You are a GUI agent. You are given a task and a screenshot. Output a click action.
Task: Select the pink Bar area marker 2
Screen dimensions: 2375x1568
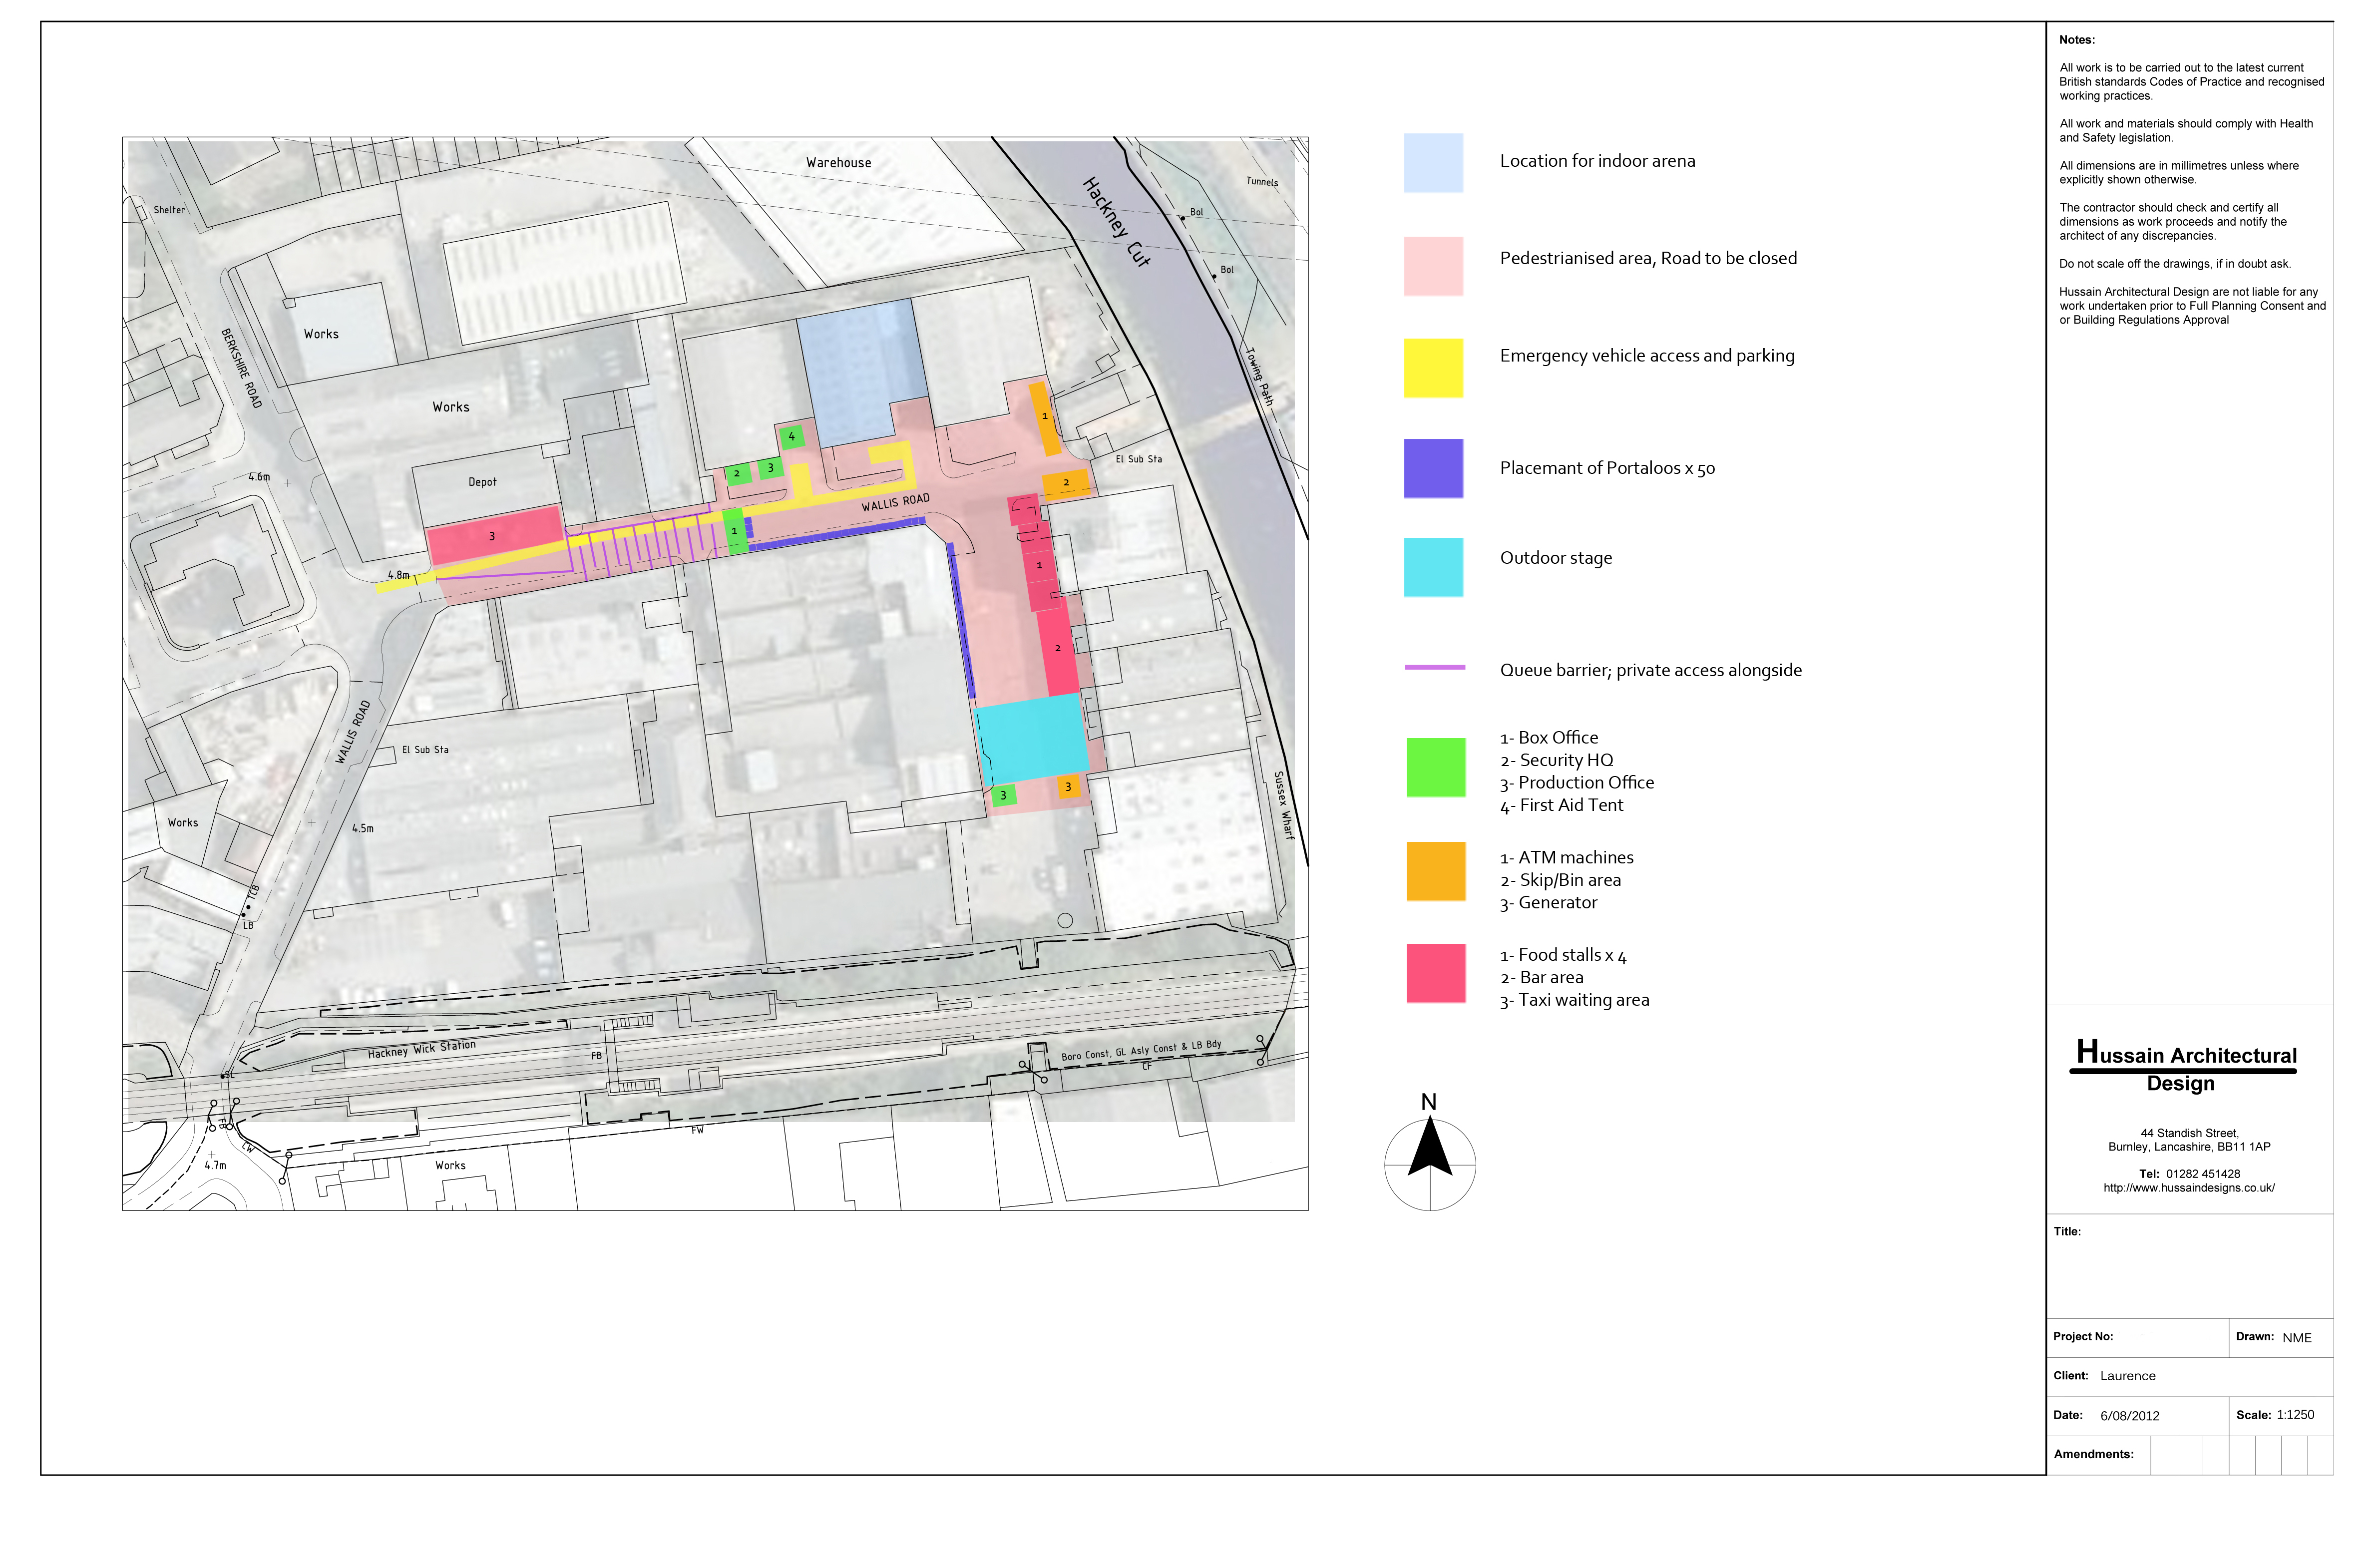[1058, 647]
